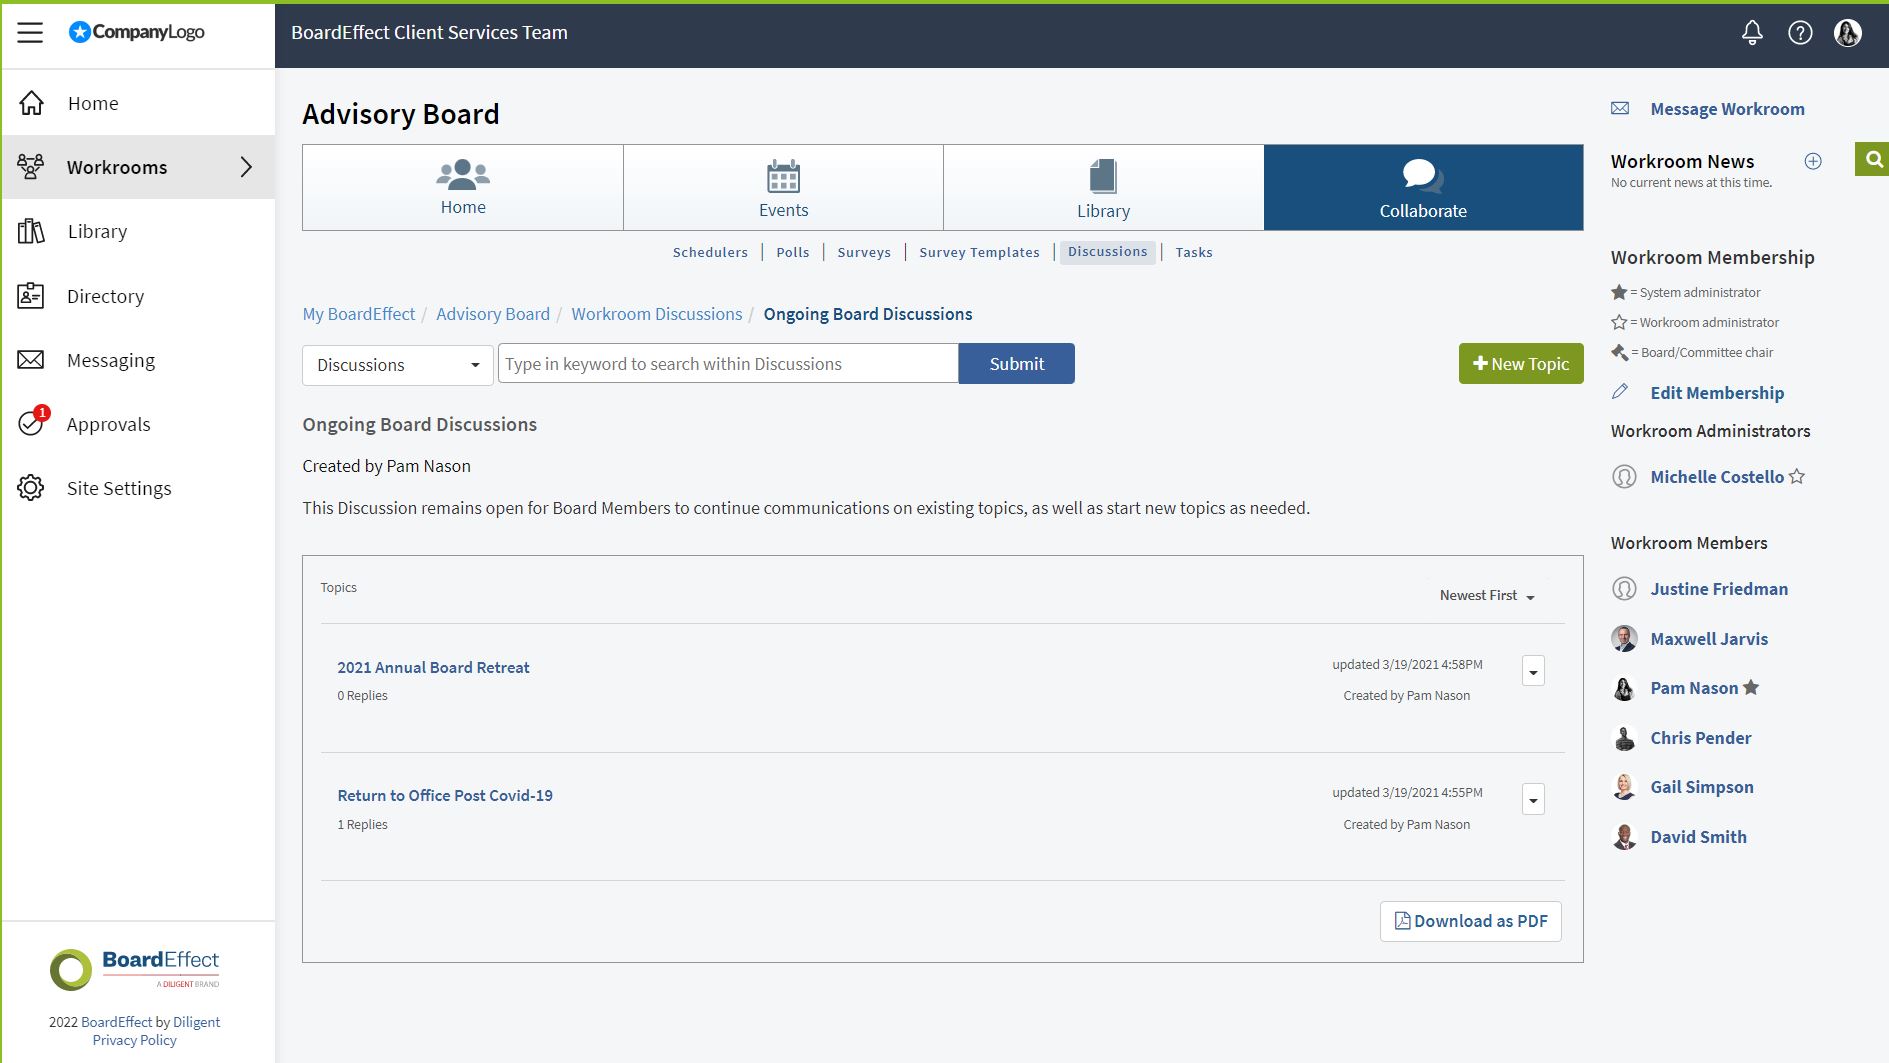Viewport: 1889px width, 1063px height.
Task: Change sort order using Newest First dropdown
Action: 1487,595
